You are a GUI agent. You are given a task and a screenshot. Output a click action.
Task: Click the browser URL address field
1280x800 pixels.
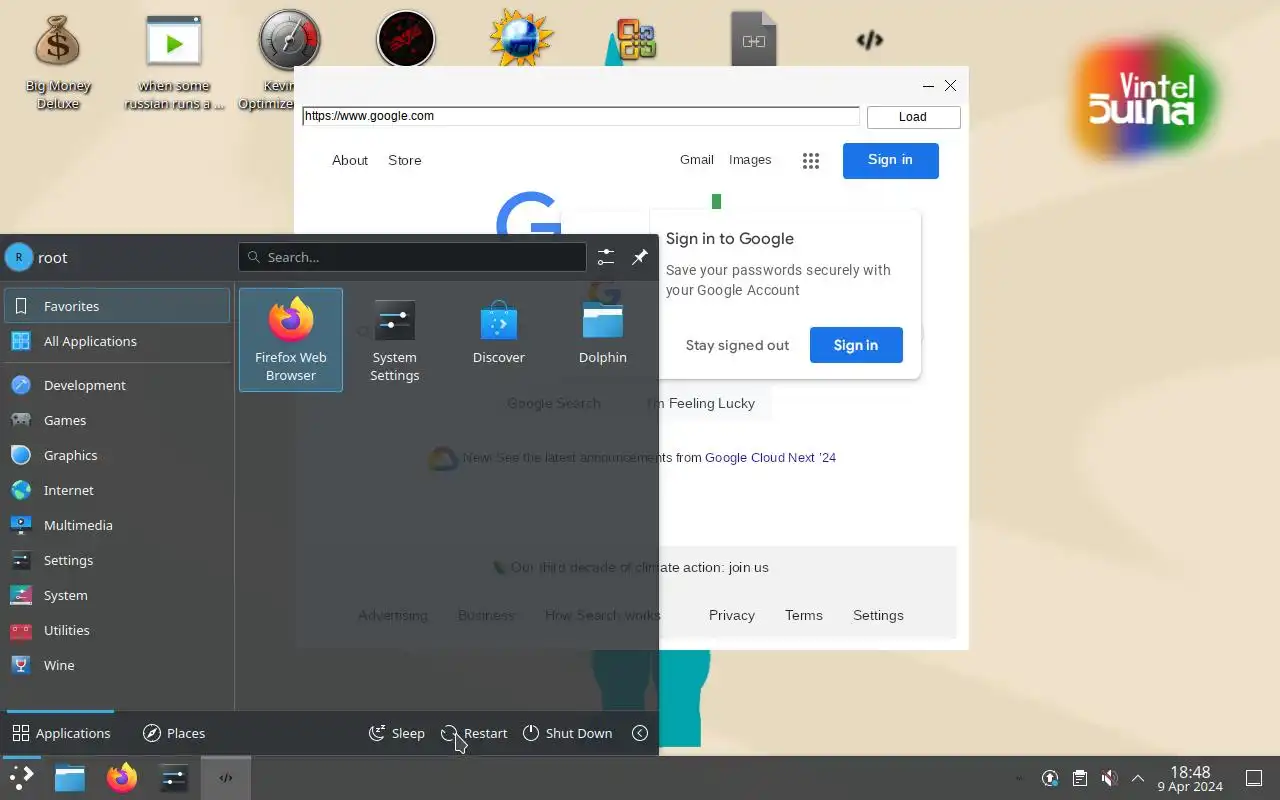[x=581, y=116]
